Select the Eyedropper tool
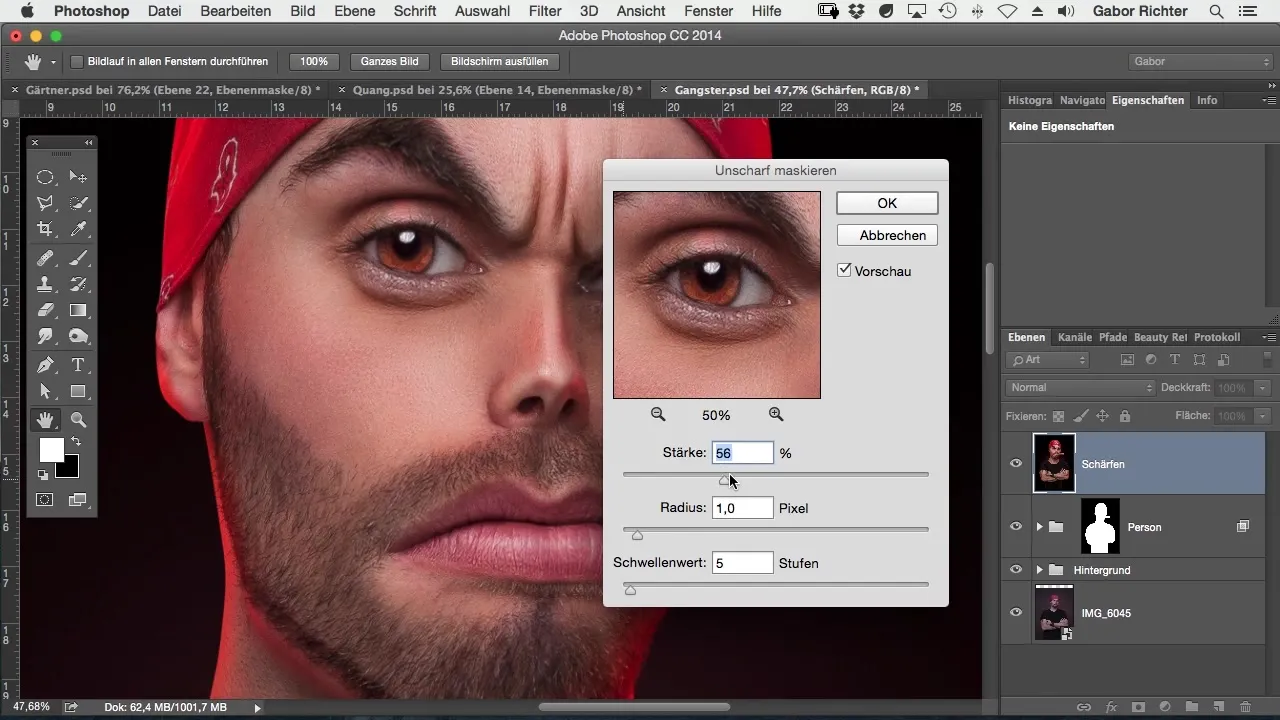 tap(78, 229)
